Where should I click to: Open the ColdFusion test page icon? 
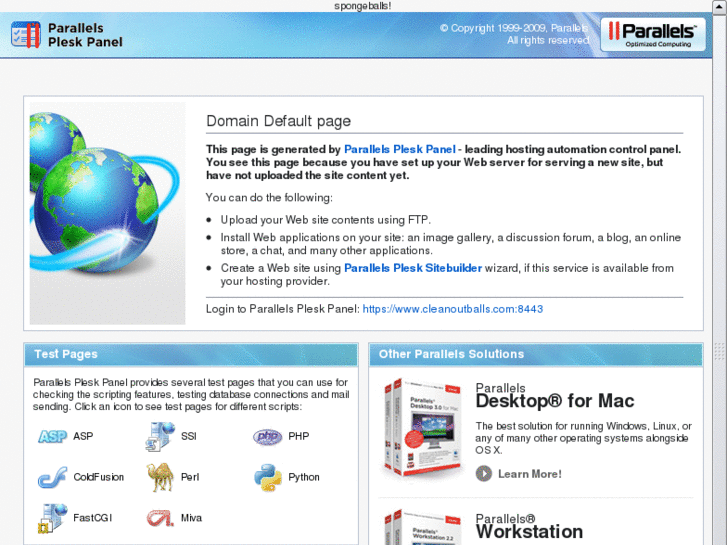pyautogui.click(x=52, y=477)
